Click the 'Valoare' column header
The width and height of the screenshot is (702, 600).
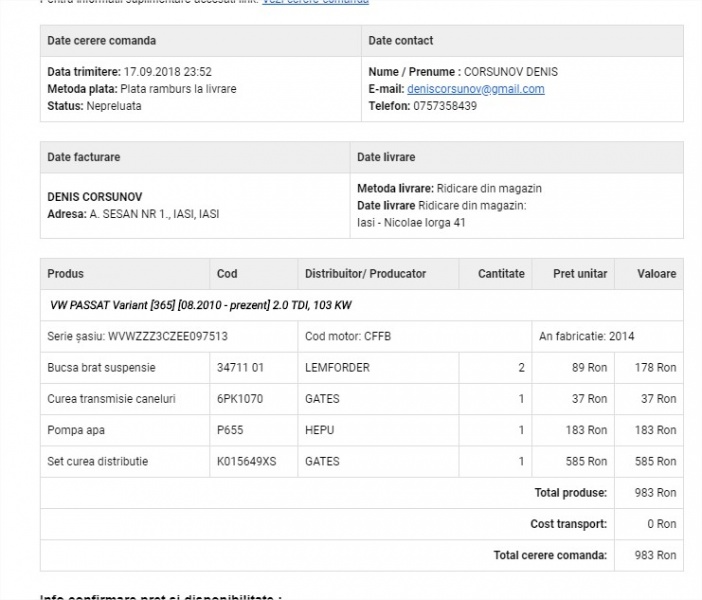tap(656, 274)
